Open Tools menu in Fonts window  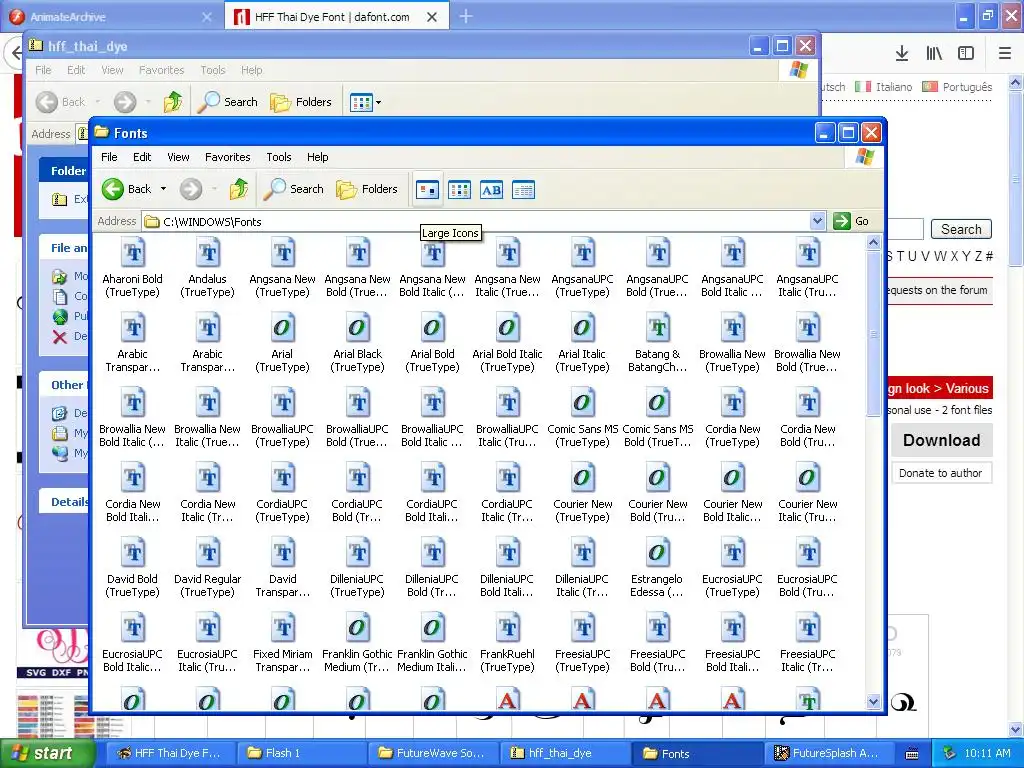point(279,157)
